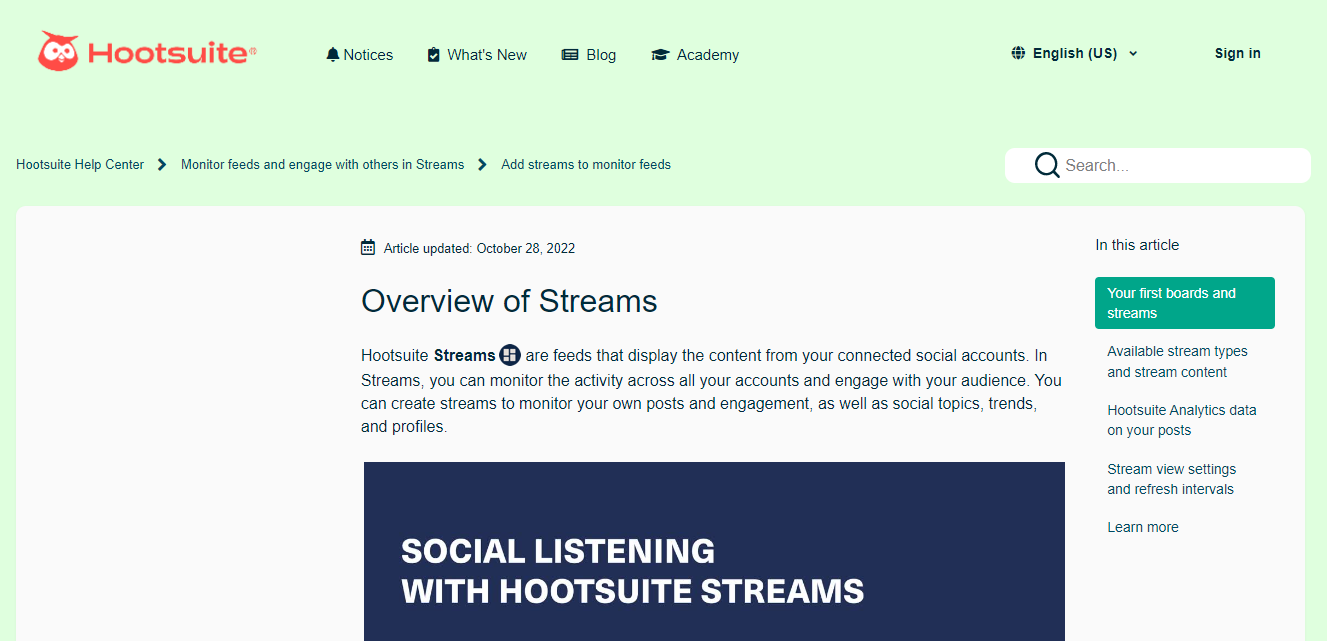Click the Academy graduation cap icon

pos(660,55)
